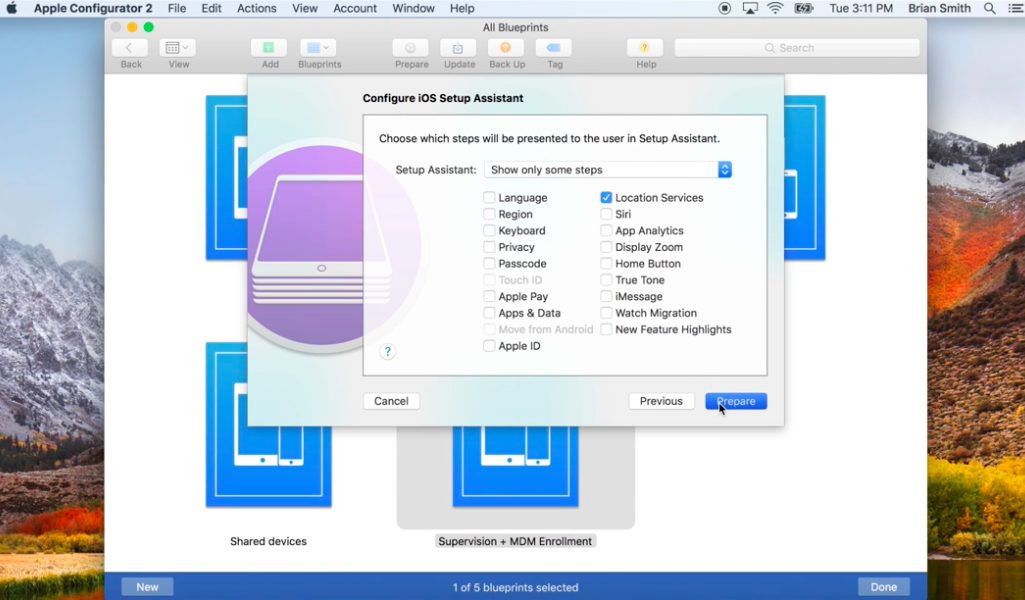
Task: Click the Add toolbar icon
Action: pos(269,48)
